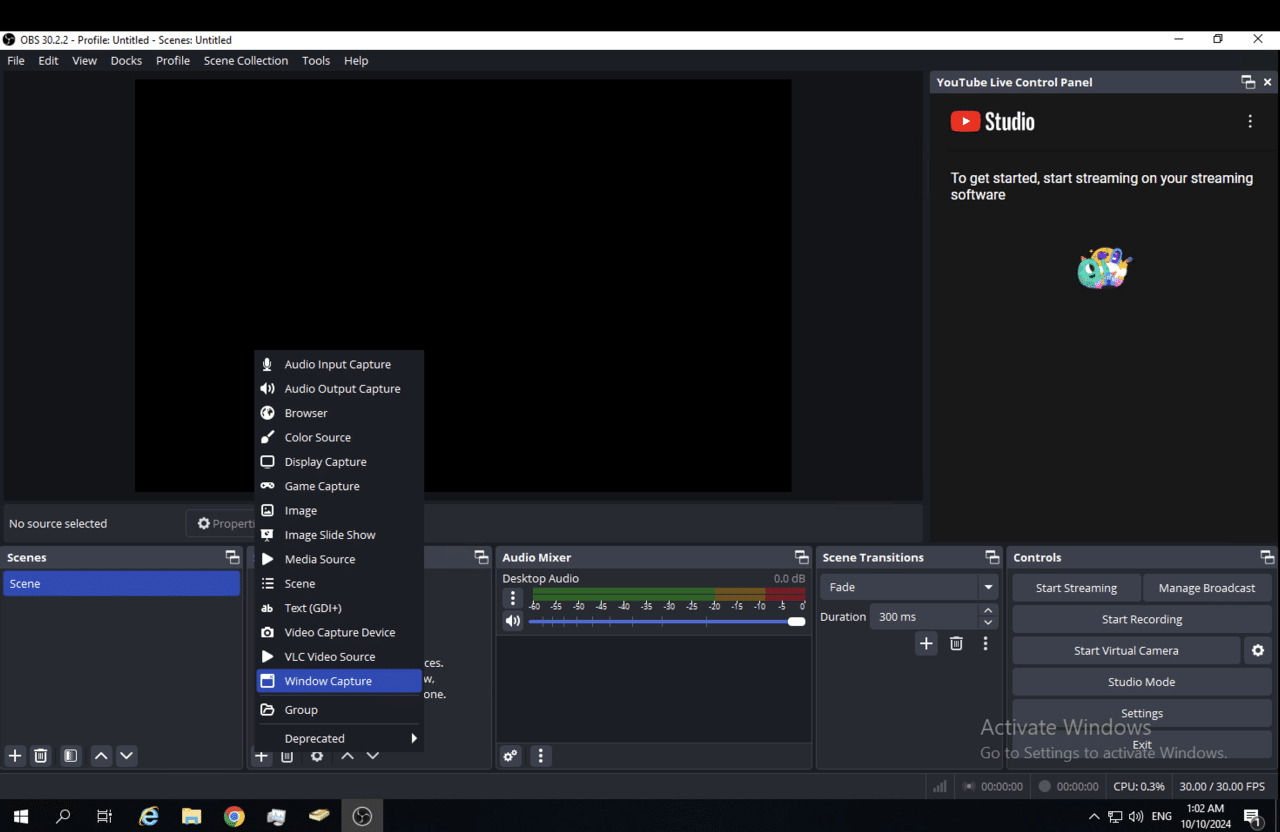Open advanced audio properties gear in Audio Mixer
The height and width of the screenshot is (832, 1280).
(x=510, y=756)
